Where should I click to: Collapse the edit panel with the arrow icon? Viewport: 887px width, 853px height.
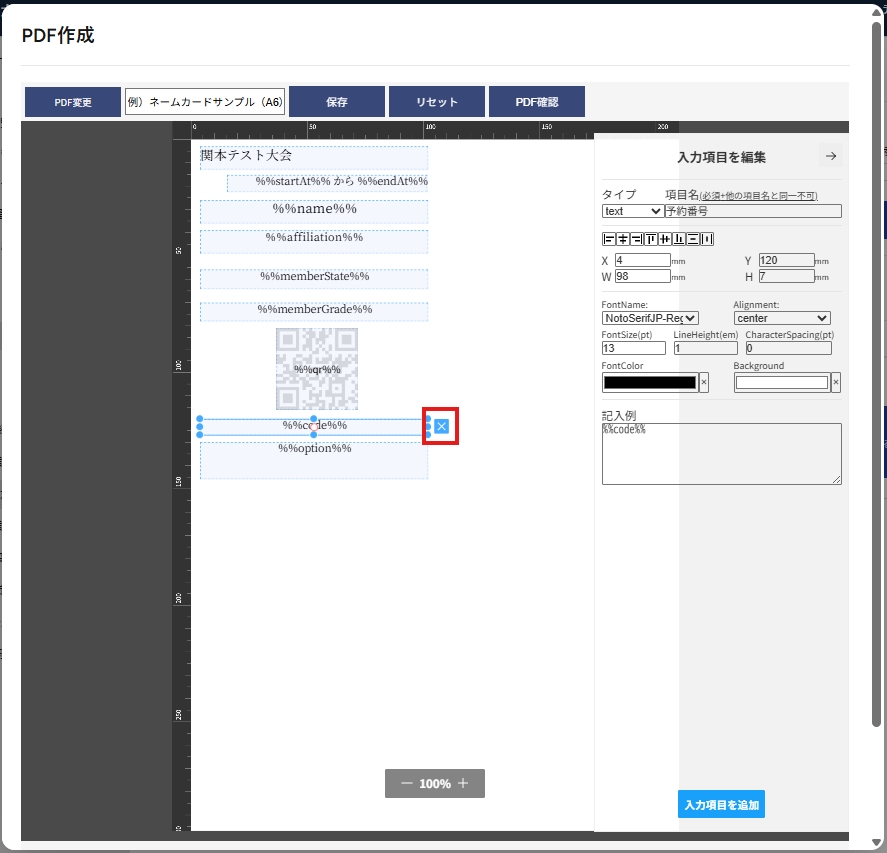click(830, 156)
